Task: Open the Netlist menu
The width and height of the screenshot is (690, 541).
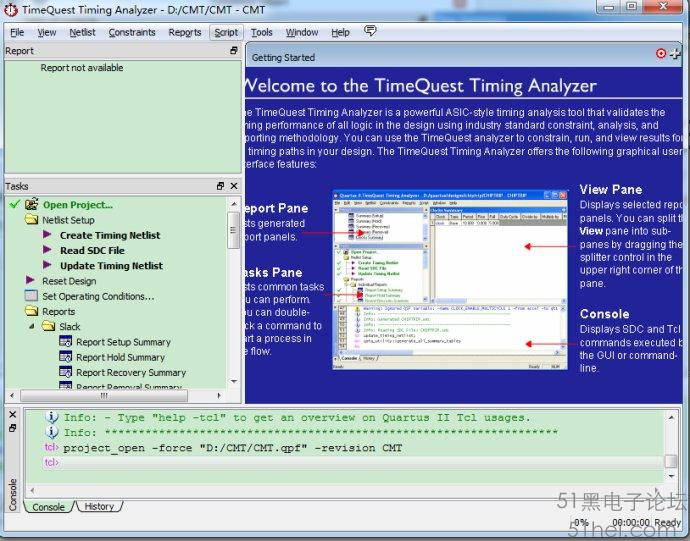Action: [82, 33]
